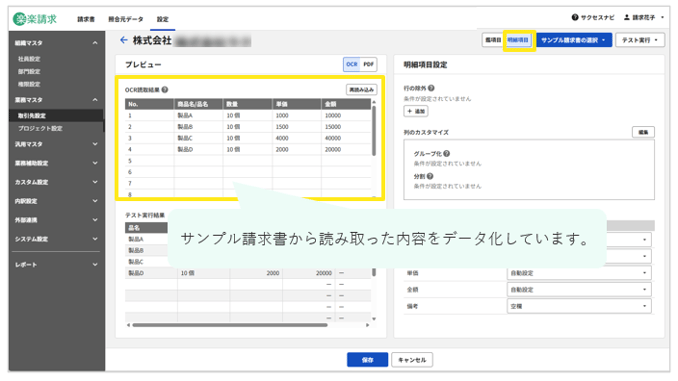Open the テスト実行 dropdown
This screenshot has width=678, height=381.
pyautogui.click(x=640, y=40)
